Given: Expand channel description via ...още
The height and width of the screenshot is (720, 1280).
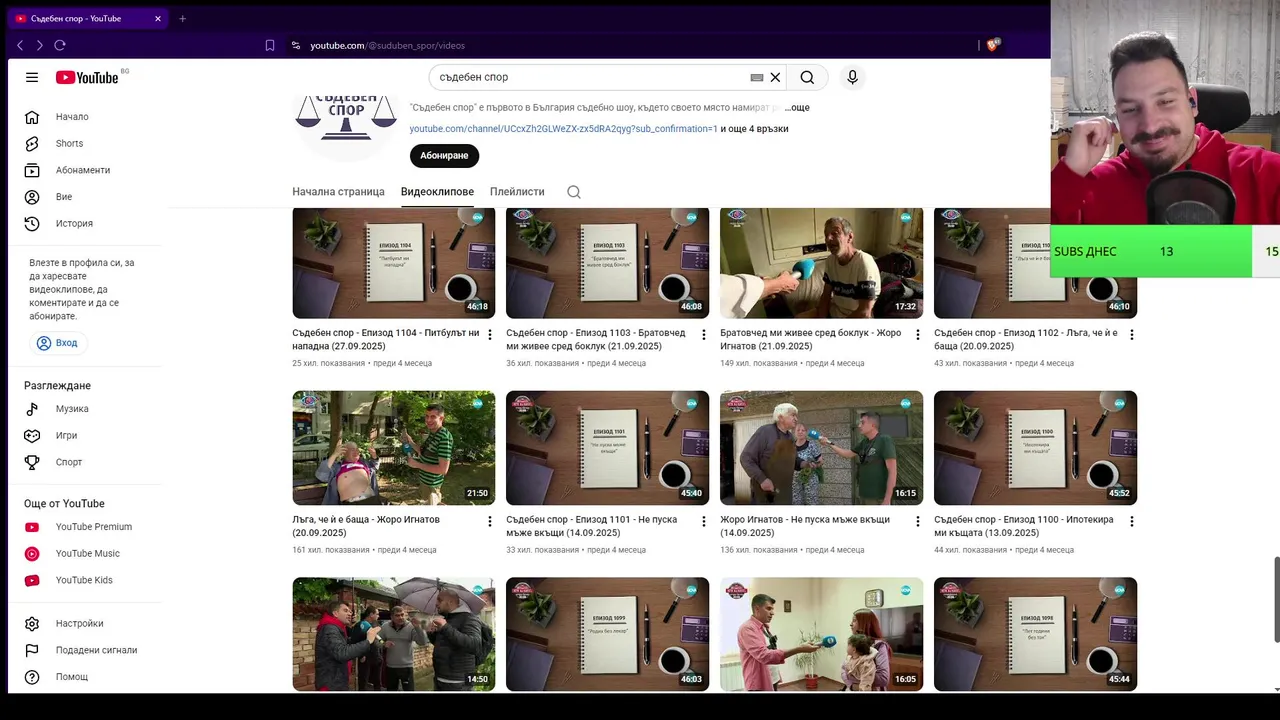Looking at the screenshot, I should click(797, 107).
